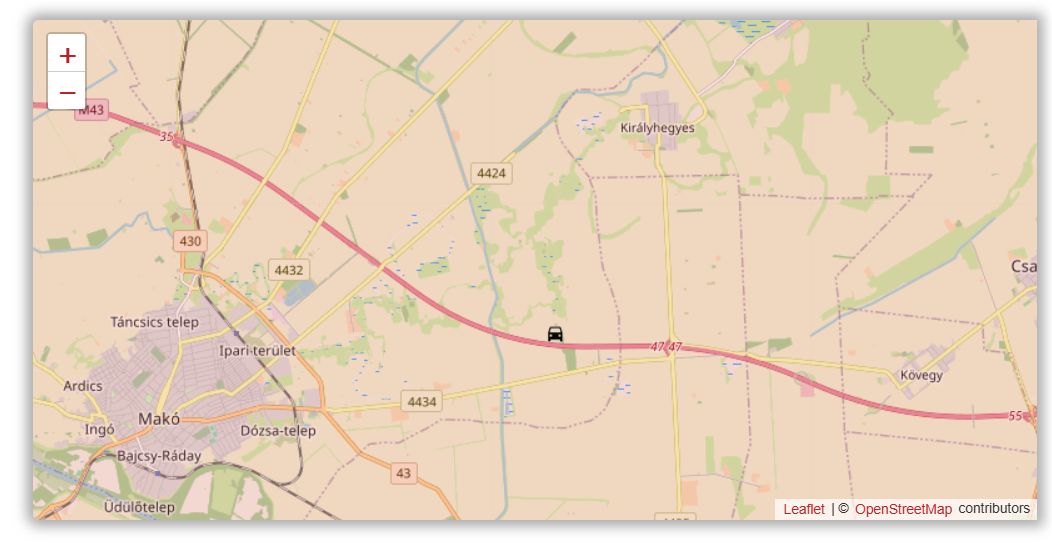Viewport: 1052px width, 547px height.
Task: Click the 4432 road shield
Action: pyautogui.click(x=288, y=270)
